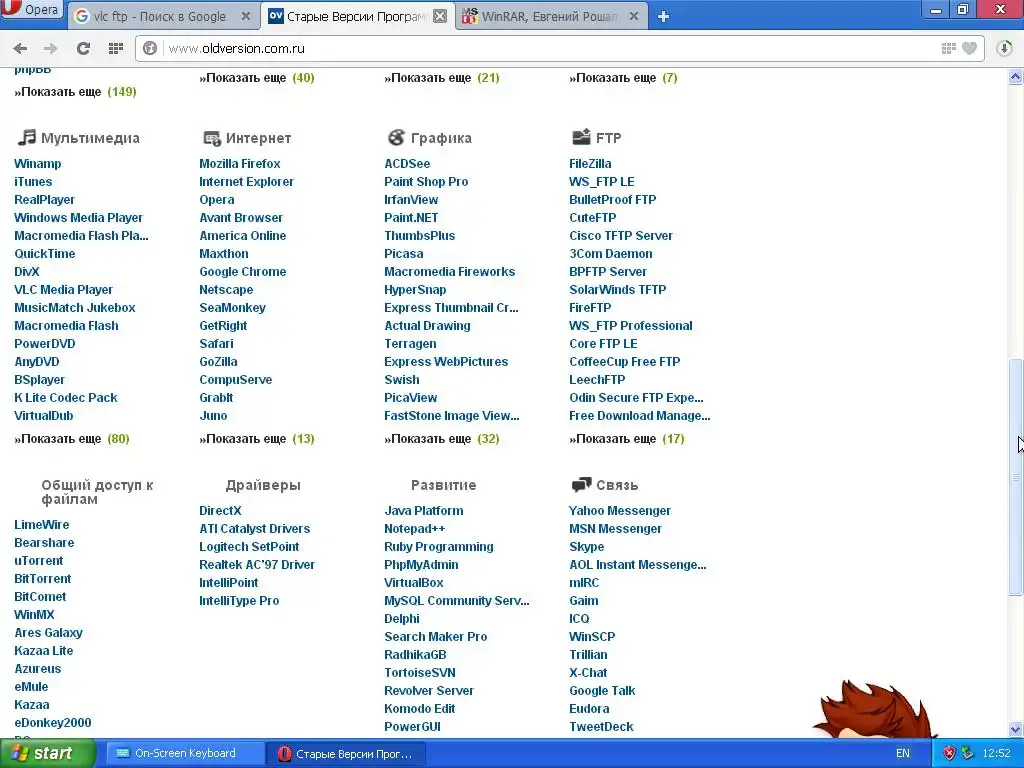Open the downloads icon
Viewport: 1024px width, 768px height.
point(1004,48)
